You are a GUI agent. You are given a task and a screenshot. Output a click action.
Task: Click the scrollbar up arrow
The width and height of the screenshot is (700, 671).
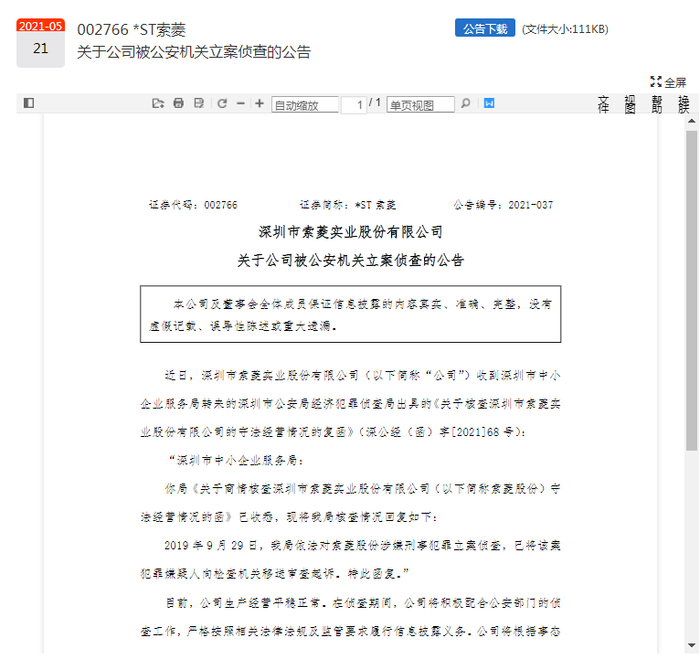point(692,121)
